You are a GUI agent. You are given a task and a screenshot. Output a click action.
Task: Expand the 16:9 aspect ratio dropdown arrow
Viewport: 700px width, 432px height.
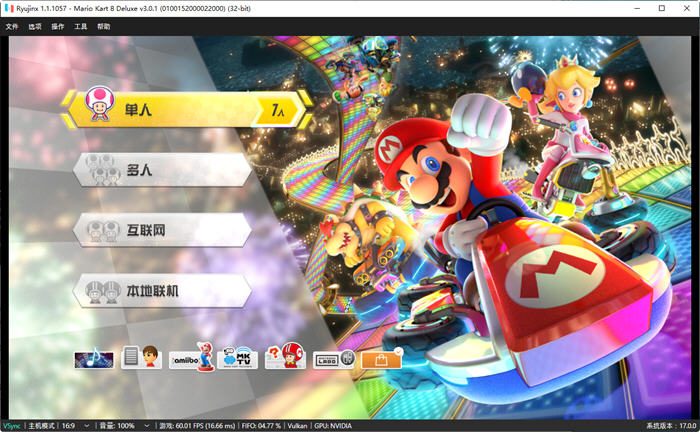coord(87,426)
